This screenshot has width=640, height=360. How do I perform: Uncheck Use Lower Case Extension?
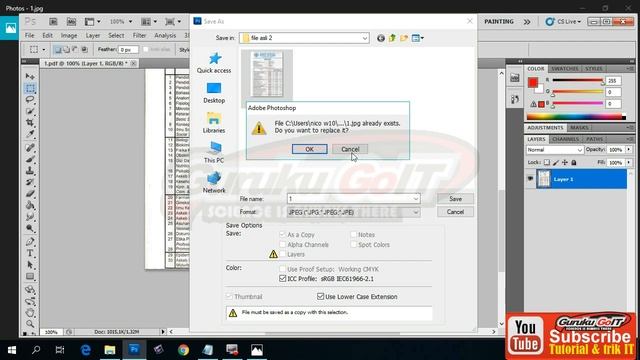coord(320,296)
